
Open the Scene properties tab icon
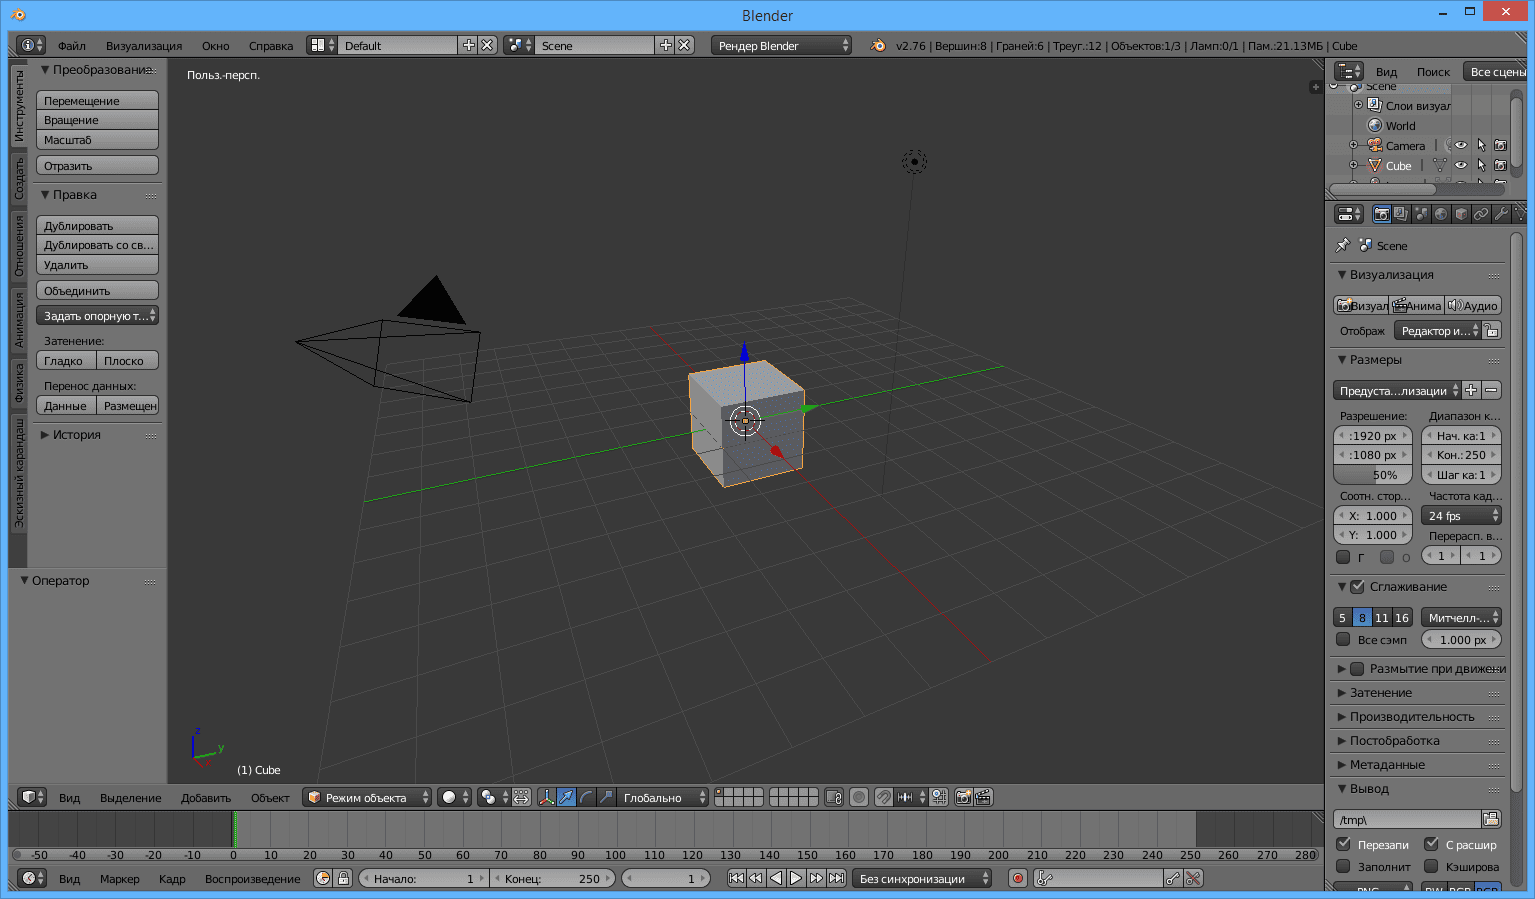click(x=1421, y=214)
